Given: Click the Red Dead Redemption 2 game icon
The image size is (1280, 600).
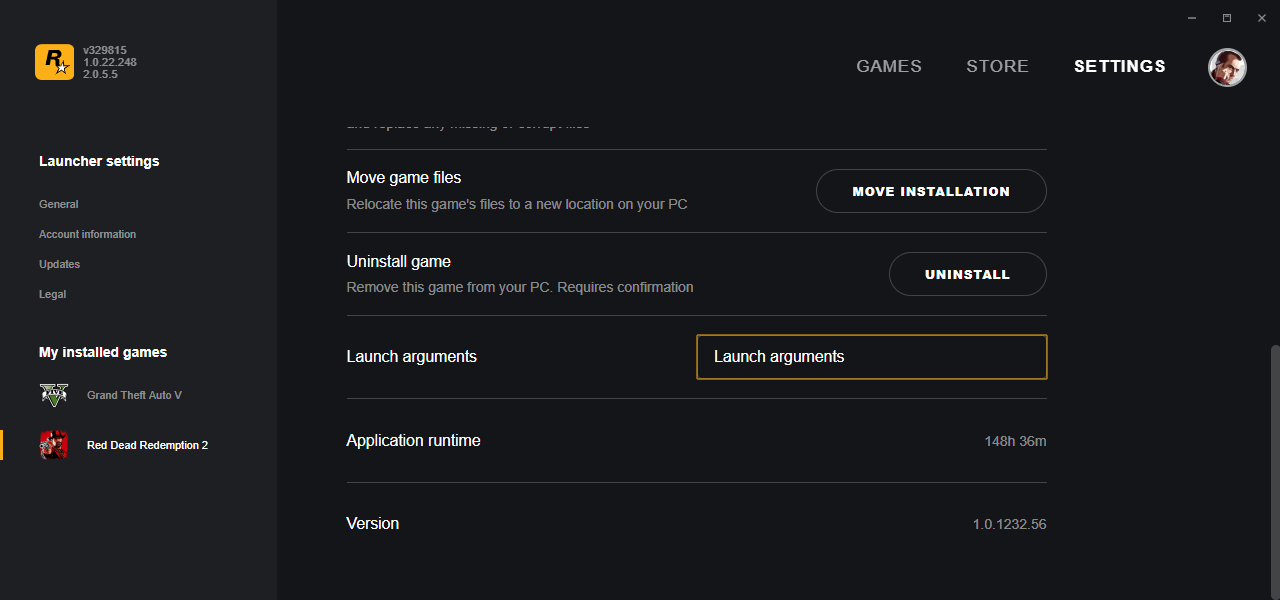Looking at the screenshot, I should [54, 445].
